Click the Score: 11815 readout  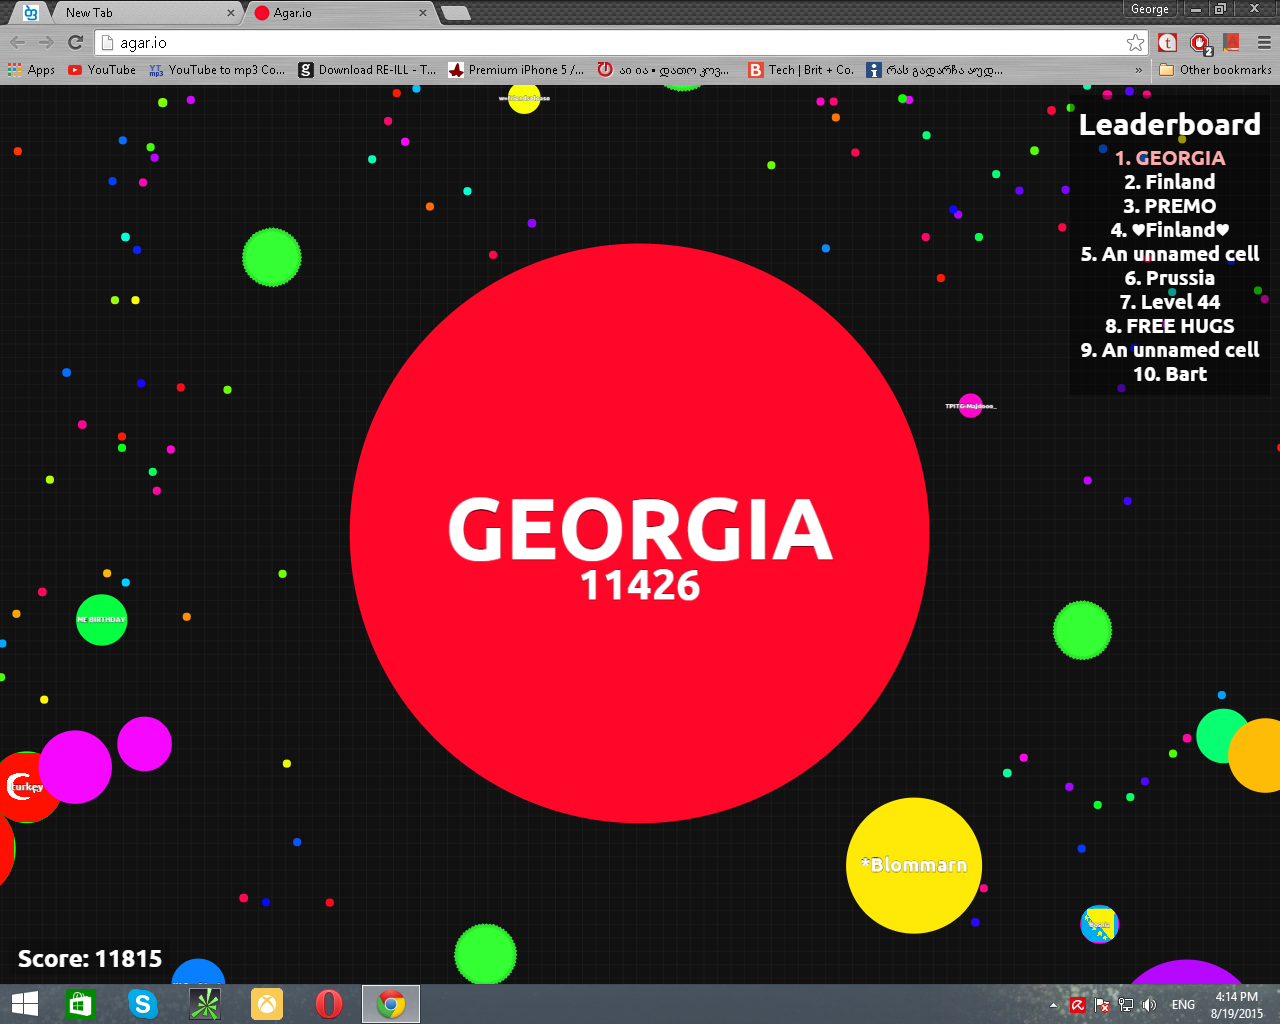(90, 958)
